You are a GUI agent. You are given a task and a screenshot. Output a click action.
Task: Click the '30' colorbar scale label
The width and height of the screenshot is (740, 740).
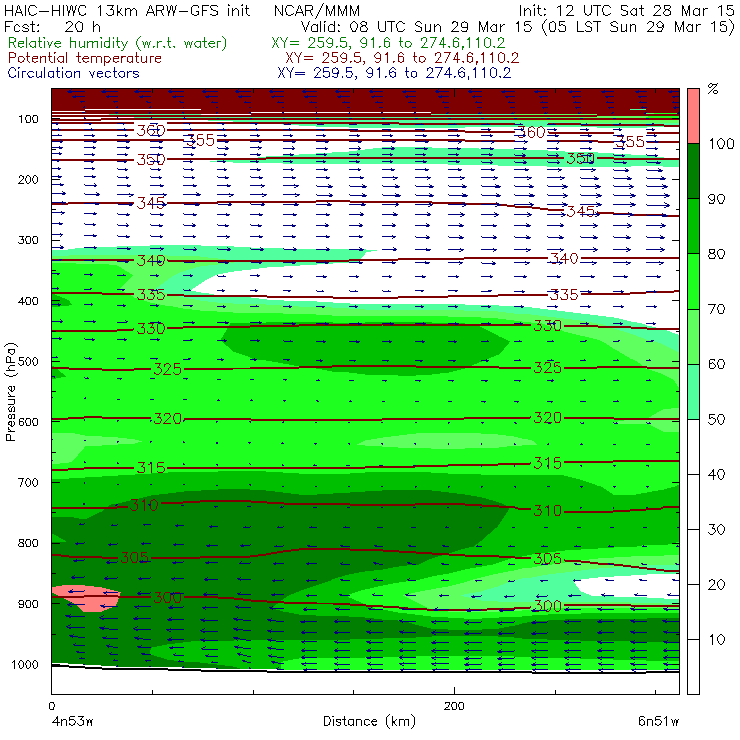coord(716,530)
